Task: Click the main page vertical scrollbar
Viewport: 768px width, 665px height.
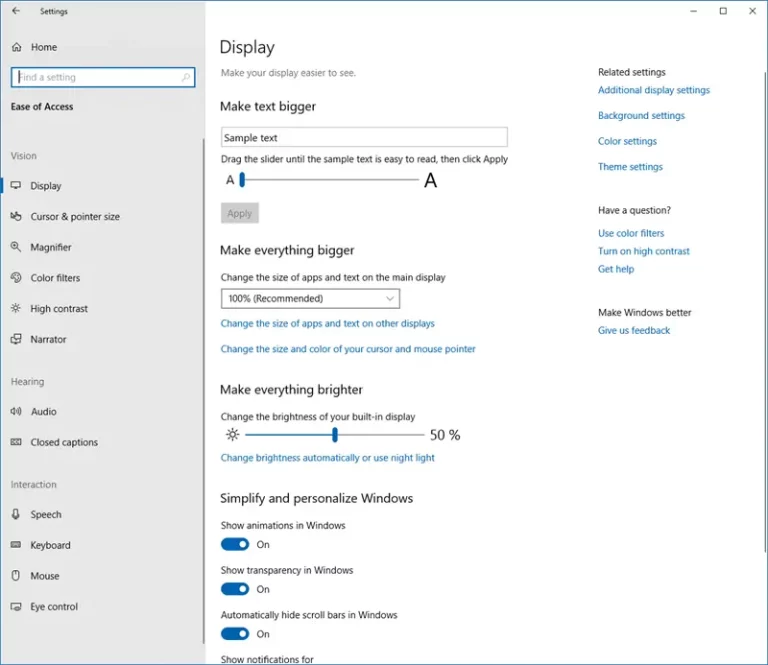Action: 765,312
